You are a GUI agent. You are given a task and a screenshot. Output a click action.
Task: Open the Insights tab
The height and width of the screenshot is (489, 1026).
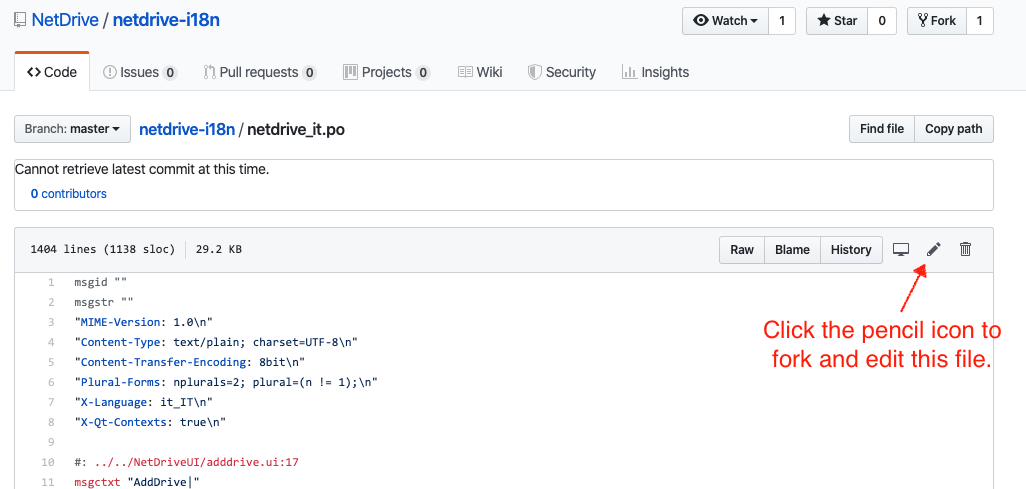(655, 72)
